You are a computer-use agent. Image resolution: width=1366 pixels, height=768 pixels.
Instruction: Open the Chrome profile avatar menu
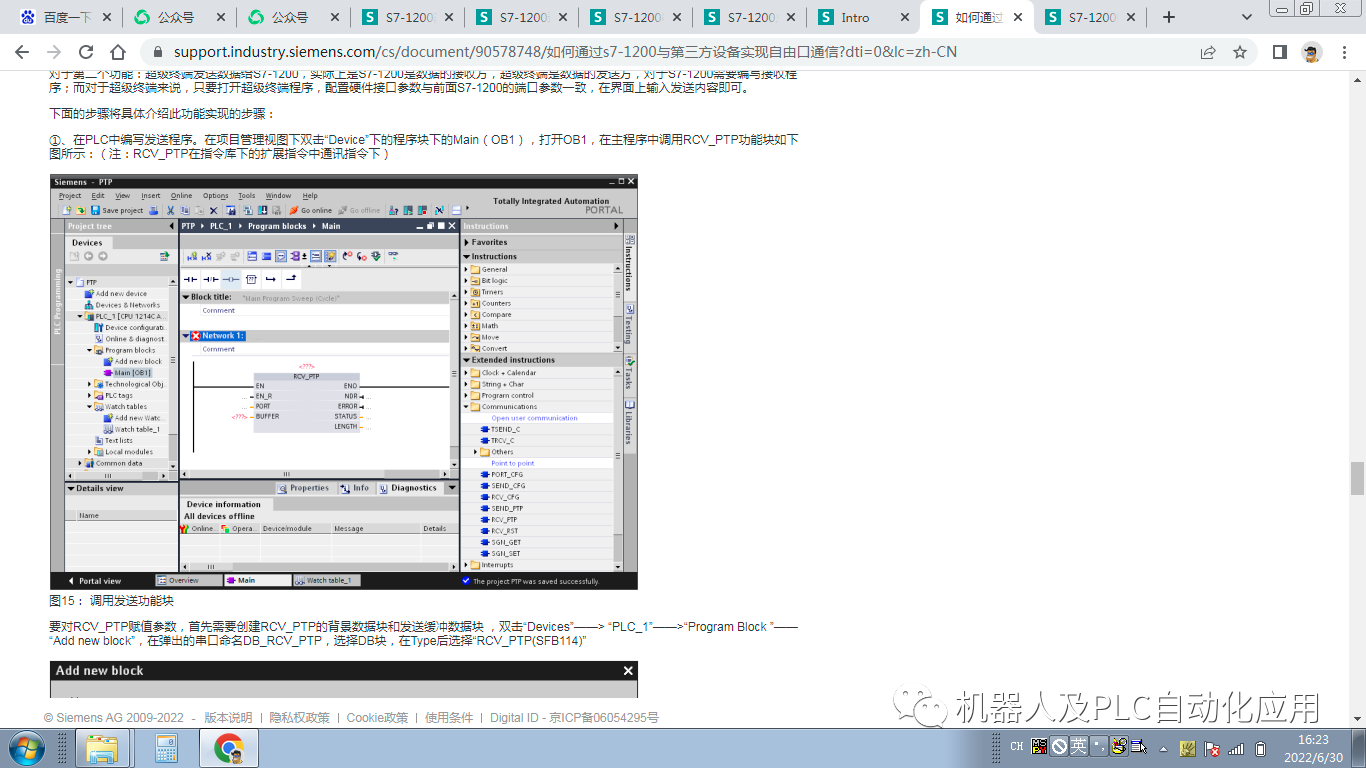(1312, 52)
